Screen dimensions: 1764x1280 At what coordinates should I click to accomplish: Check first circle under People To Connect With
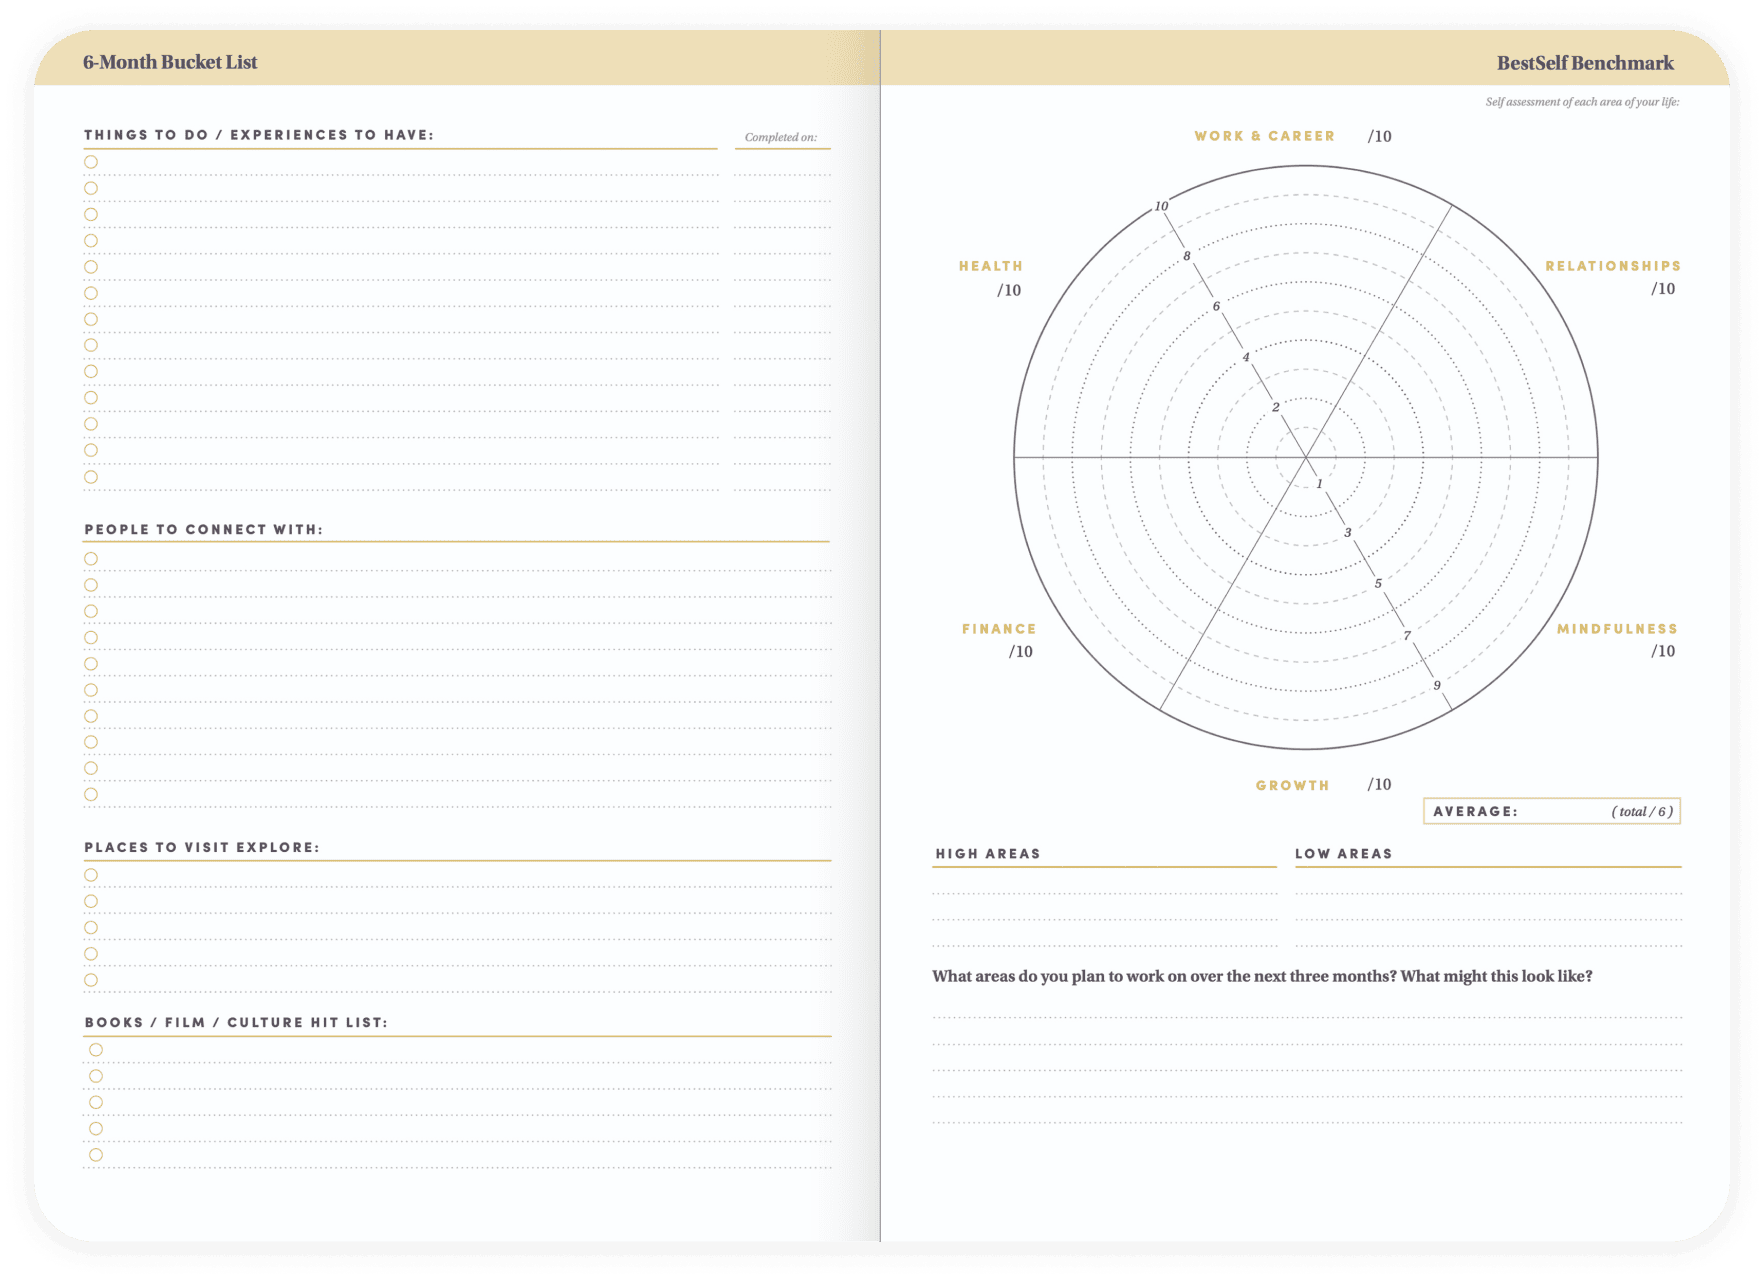91,559
